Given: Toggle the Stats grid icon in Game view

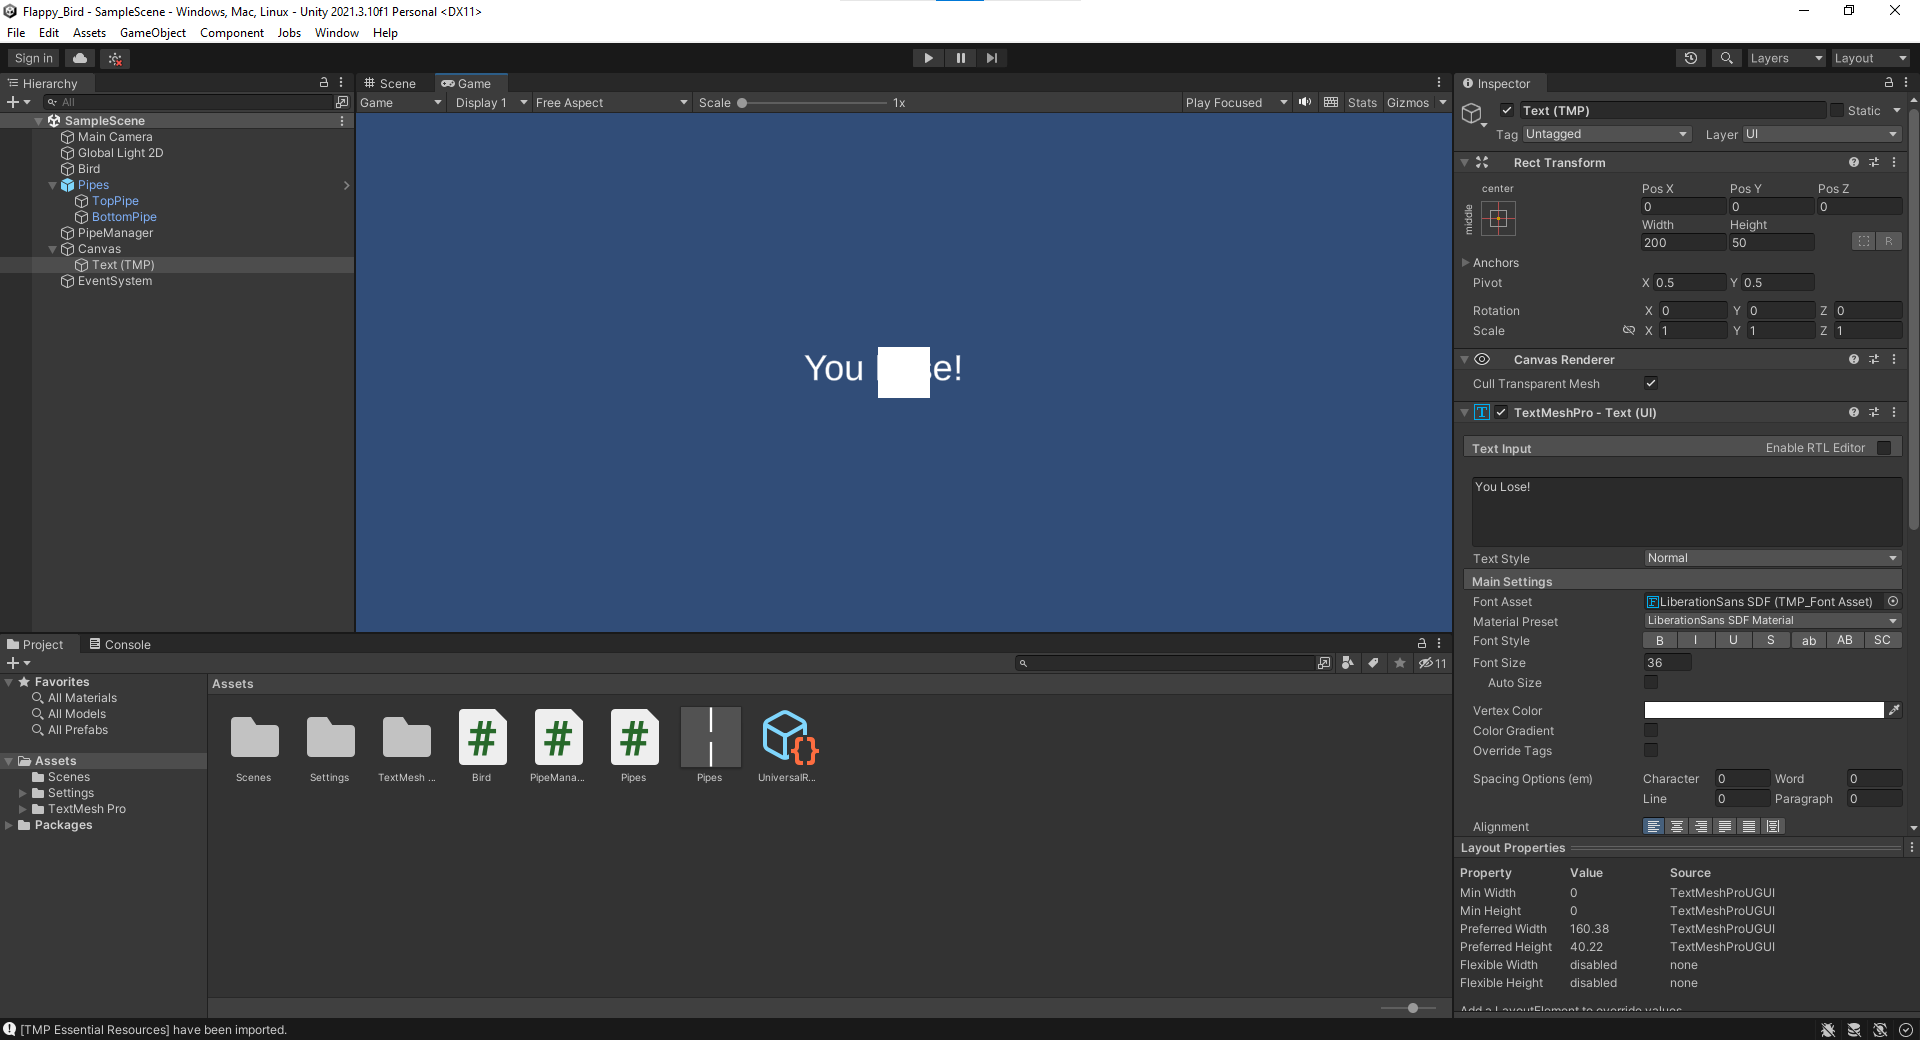Looking at the screenshot, I should pyautogui.click(x=1331, y=102).
